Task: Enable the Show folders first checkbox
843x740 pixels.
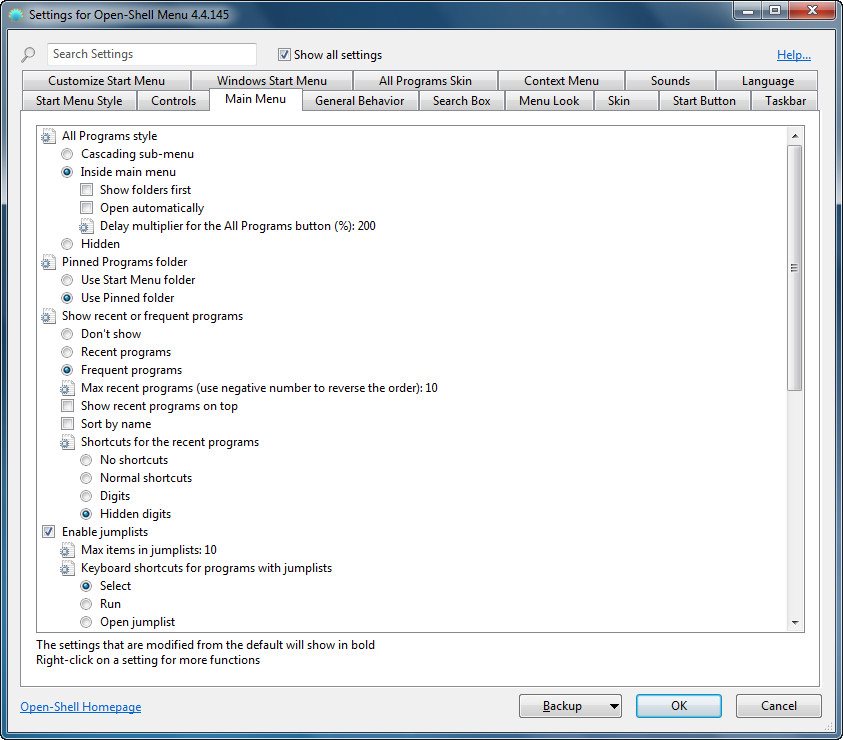Action: (x=87, y=190)
